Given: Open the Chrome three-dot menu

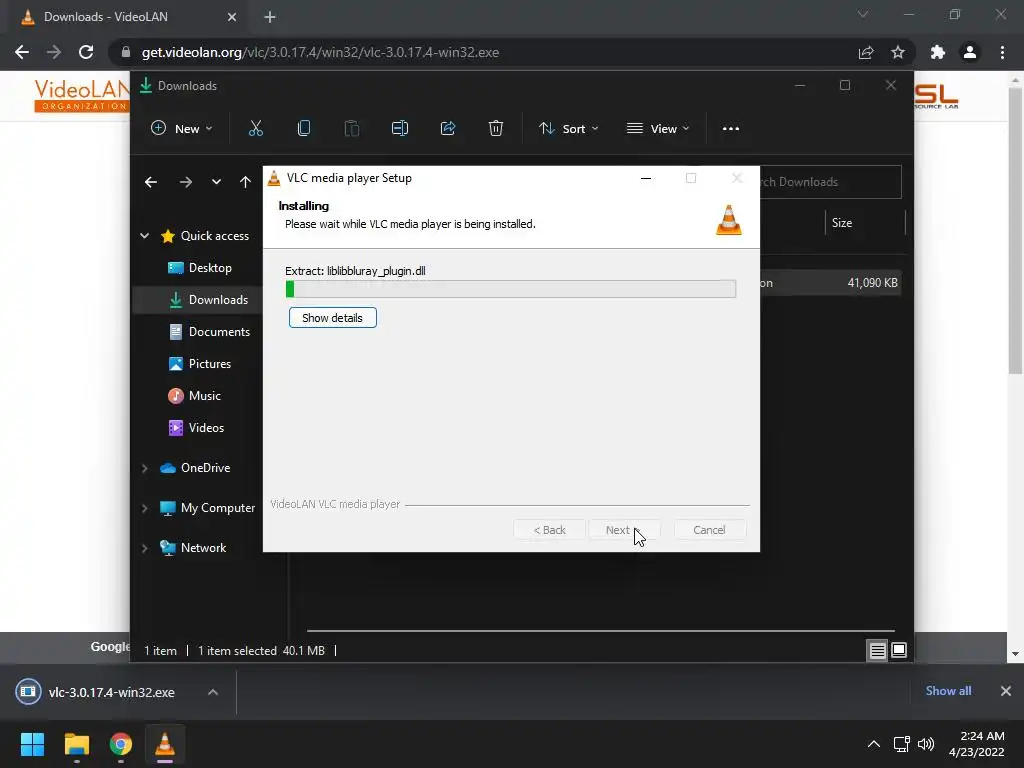Looking at the screenshot, I should point(1002,52).
